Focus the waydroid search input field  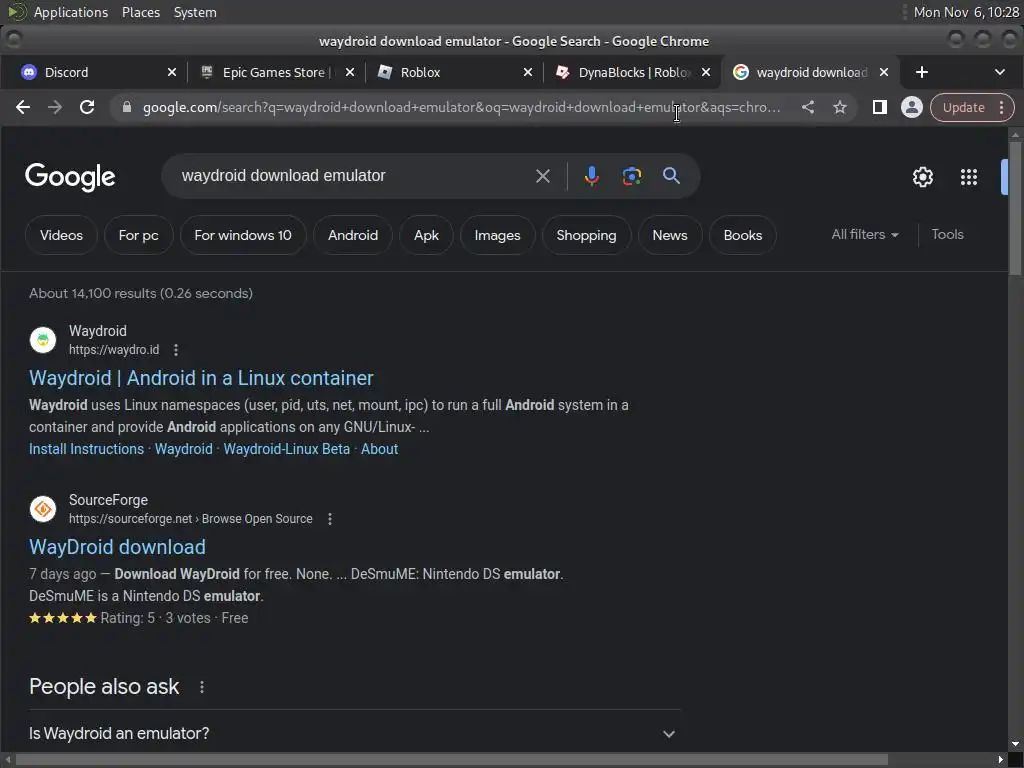pos(353,176)
